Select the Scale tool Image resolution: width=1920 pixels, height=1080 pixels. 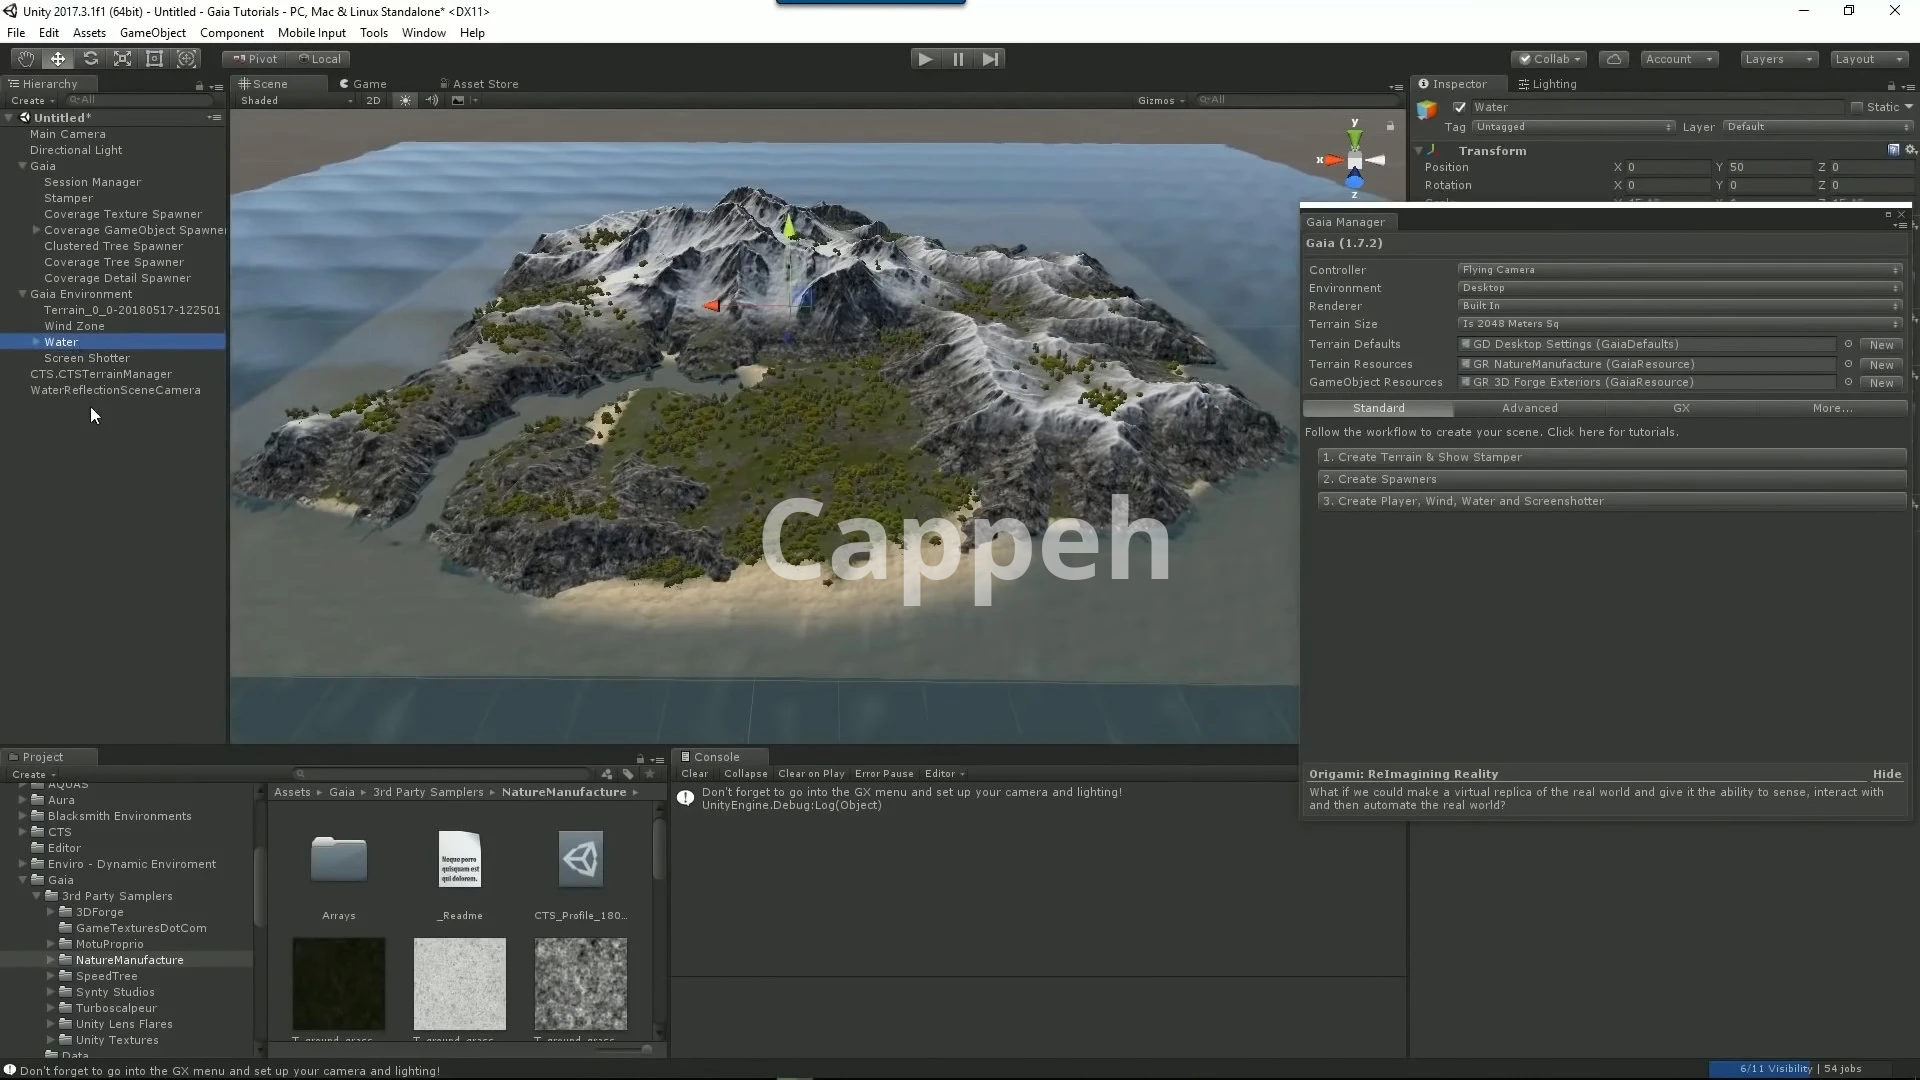pos(122,59)
